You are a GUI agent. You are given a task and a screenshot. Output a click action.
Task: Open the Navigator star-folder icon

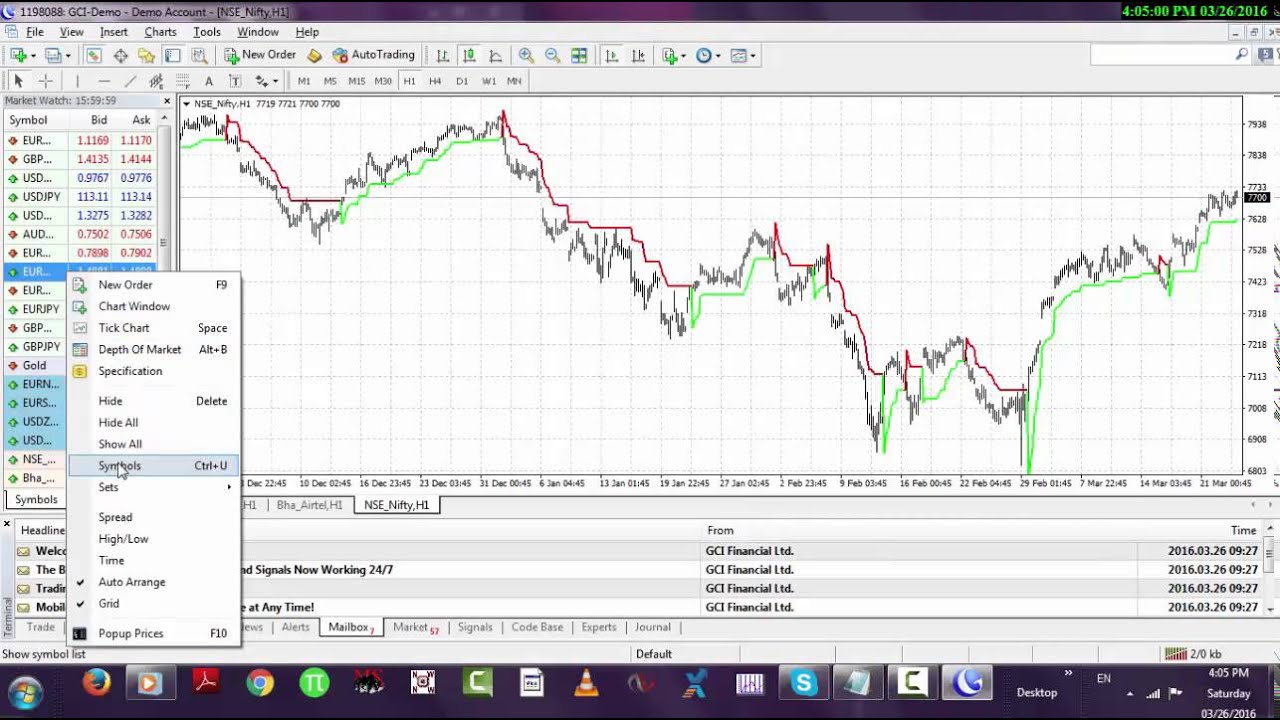pos(146,56)
